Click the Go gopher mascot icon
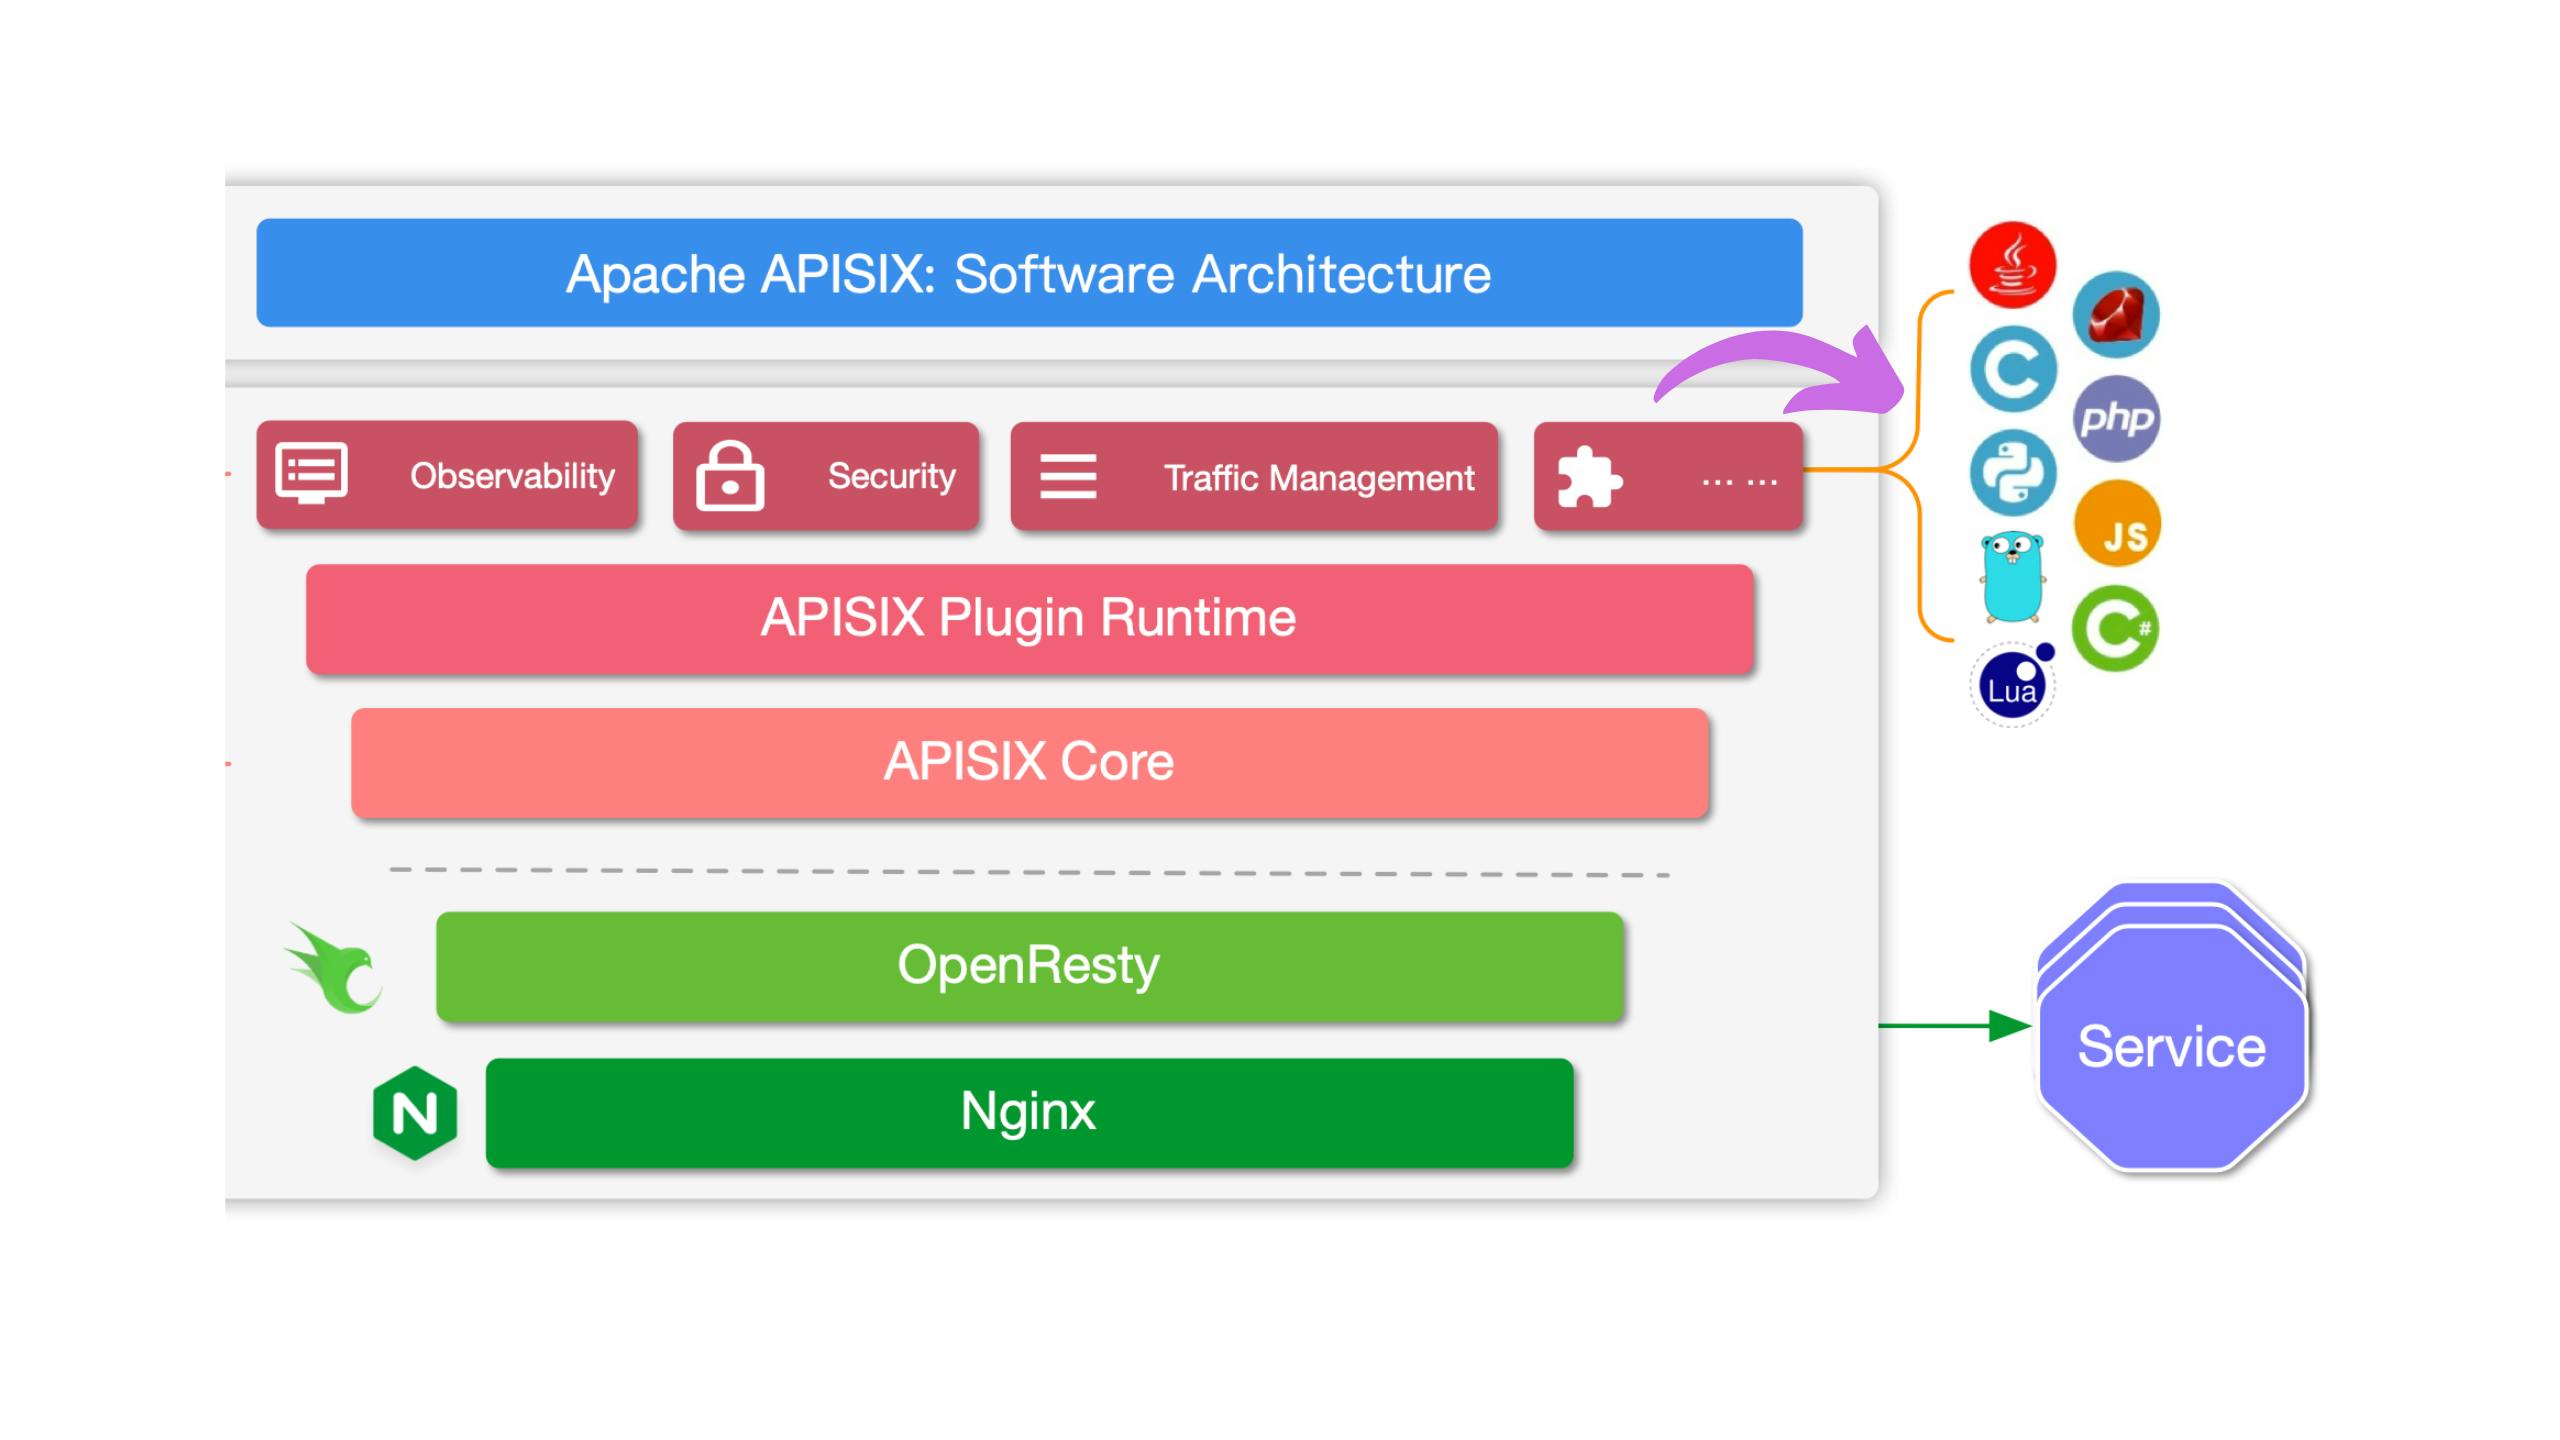 (2012, 577)
